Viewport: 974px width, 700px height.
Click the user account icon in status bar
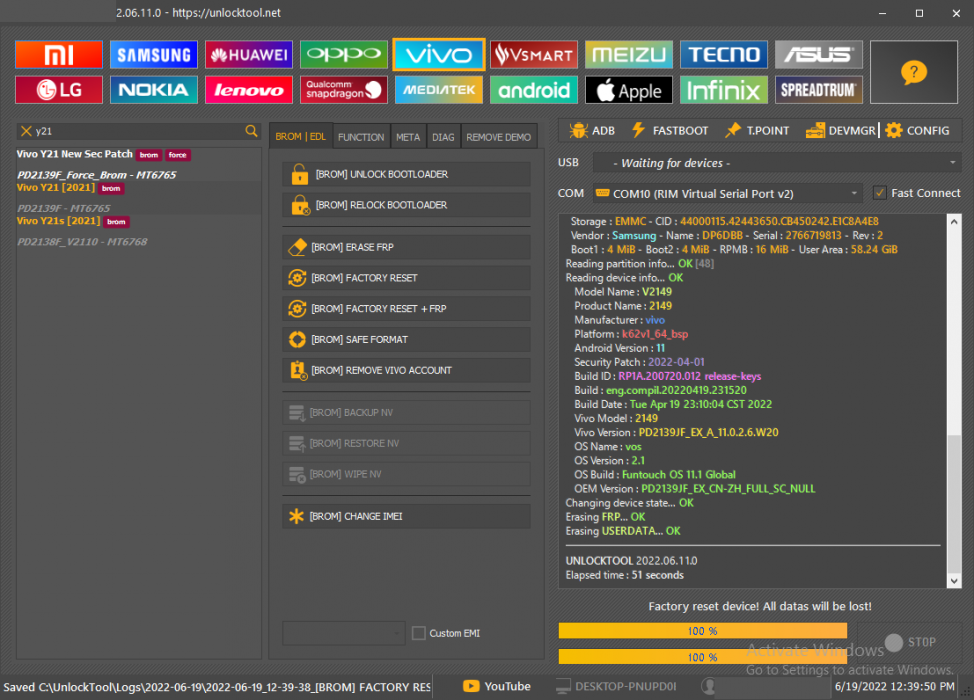(709, 686)
